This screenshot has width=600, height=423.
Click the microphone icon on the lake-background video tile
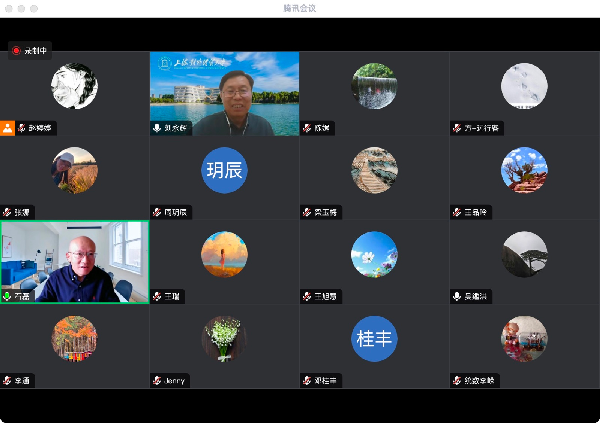pos(157,128)
